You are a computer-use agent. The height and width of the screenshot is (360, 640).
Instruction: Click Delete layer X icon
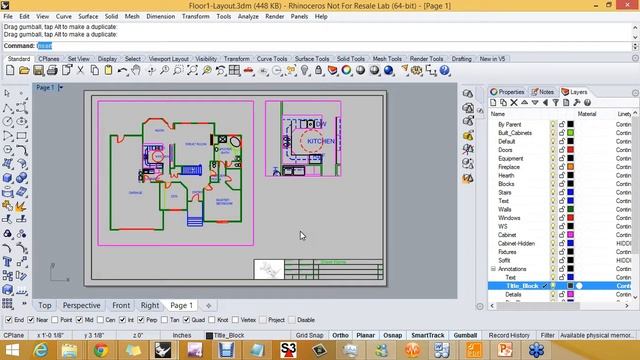(514, 103)
